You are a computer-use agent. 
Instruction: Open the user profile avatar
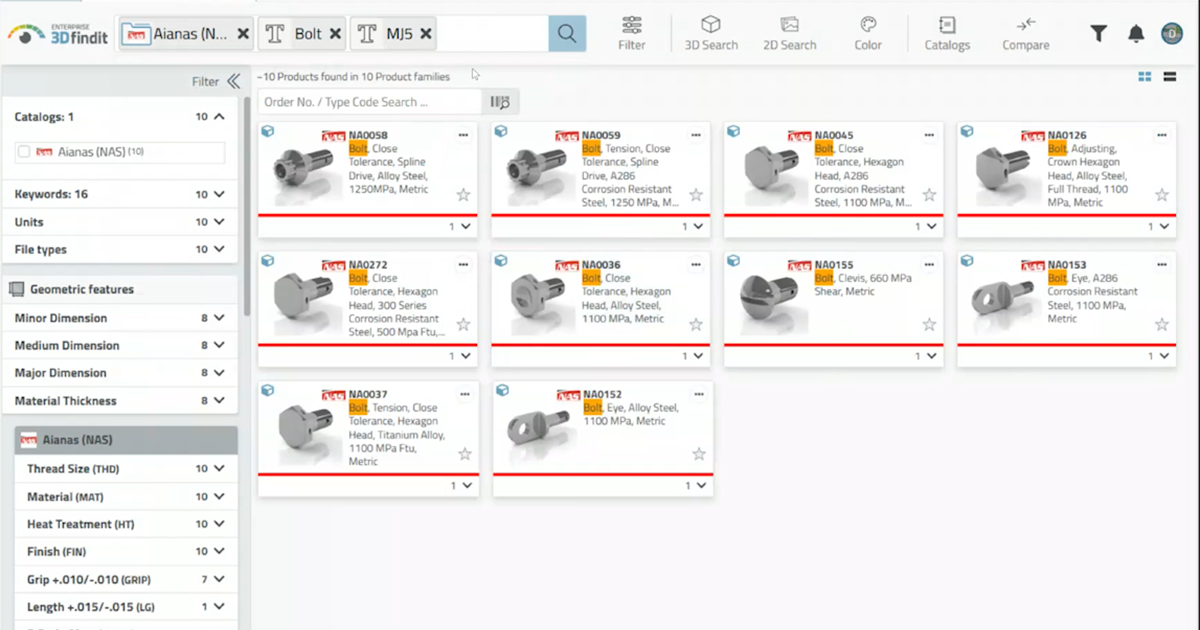click(1172, 34)
